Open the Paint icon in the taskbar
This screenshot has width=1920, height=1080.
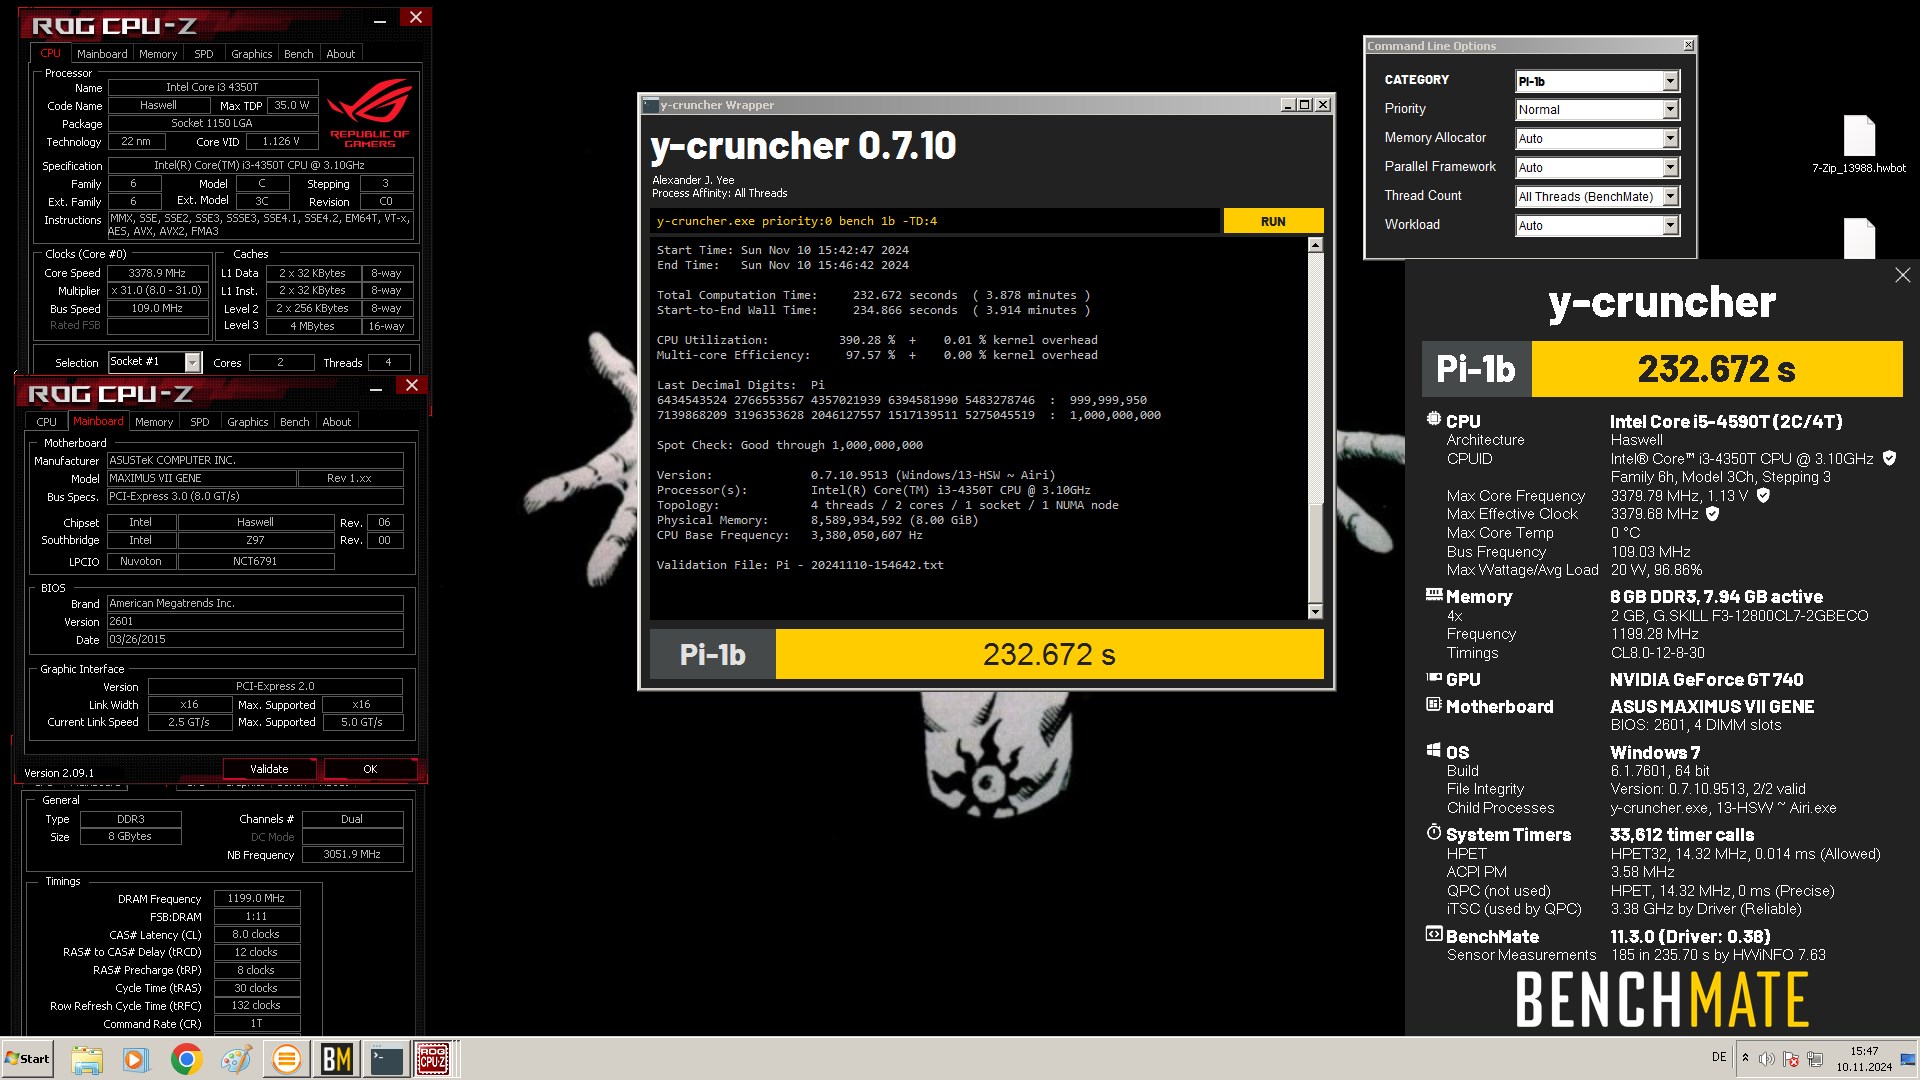[x=236, y=1059]
